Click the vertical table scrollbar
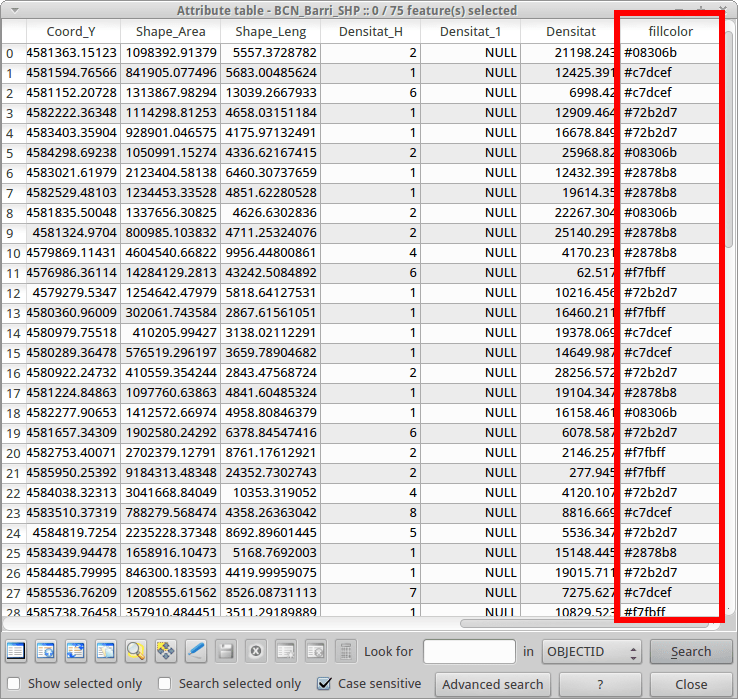Screen dimensions: 738x699 click(729, 300)
